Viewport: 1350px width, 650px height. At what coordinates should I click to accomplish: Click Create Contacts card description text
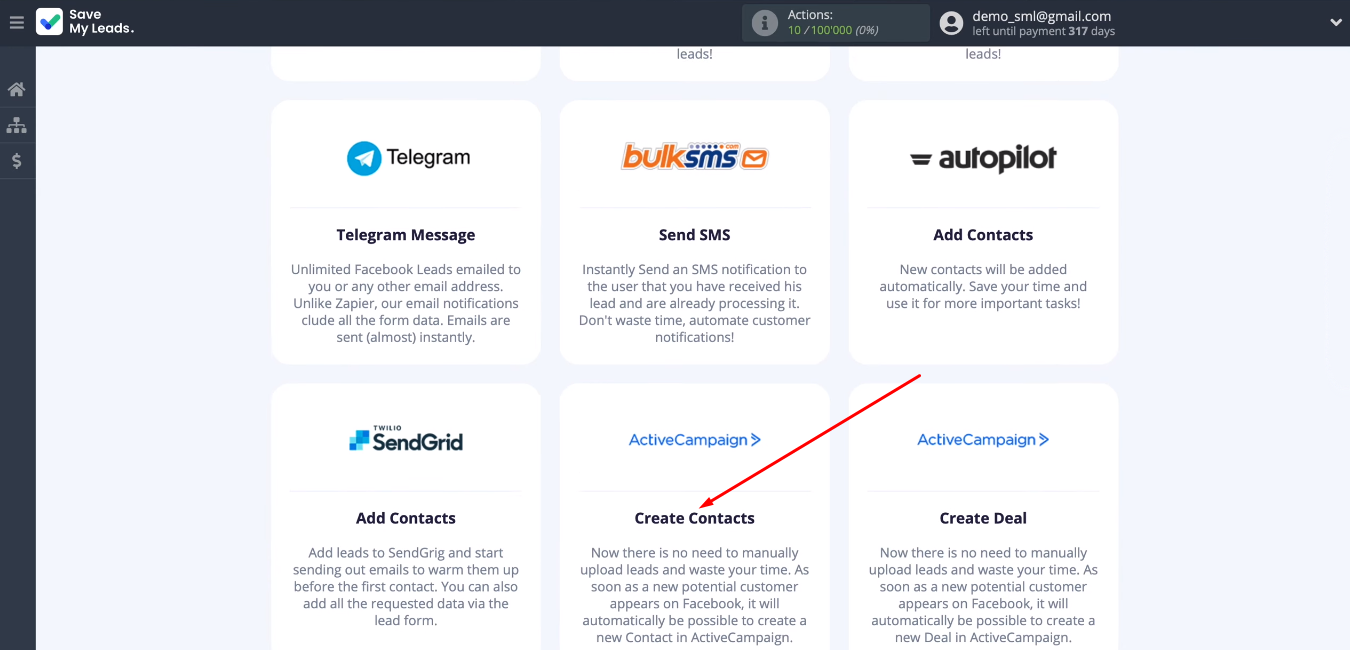(695, 595)
